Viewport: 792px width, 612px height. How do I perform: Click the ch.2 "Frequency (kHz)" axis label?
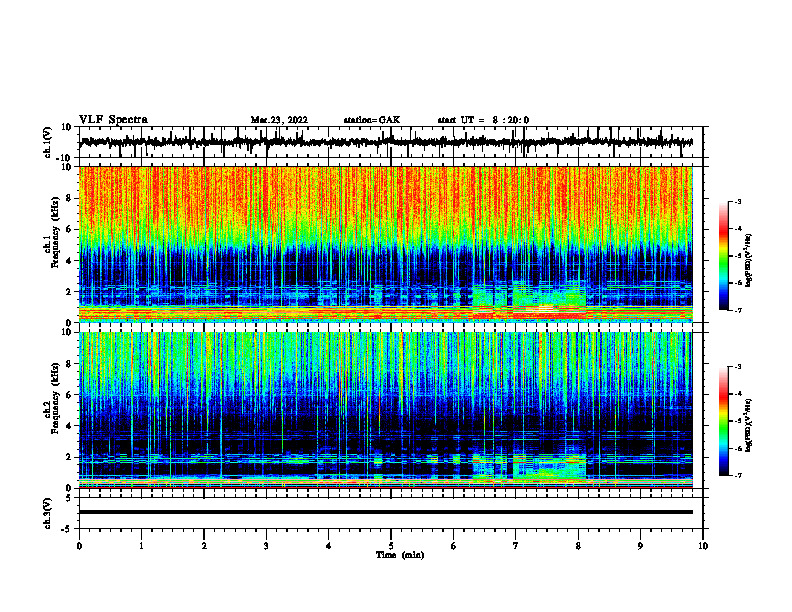(x=55, y=398)
